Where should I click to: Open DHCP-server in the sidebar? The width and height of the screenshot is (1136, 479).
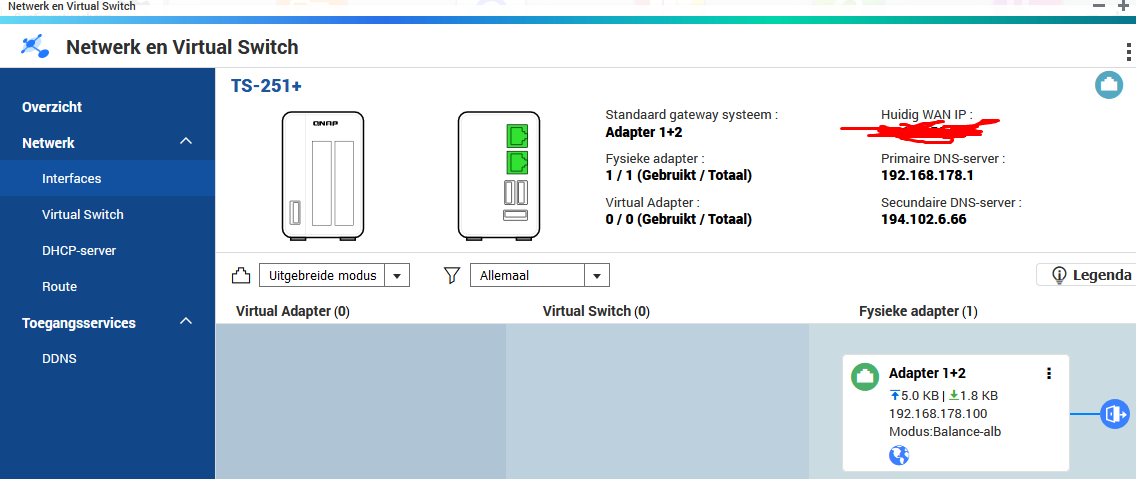pos(79,251)
